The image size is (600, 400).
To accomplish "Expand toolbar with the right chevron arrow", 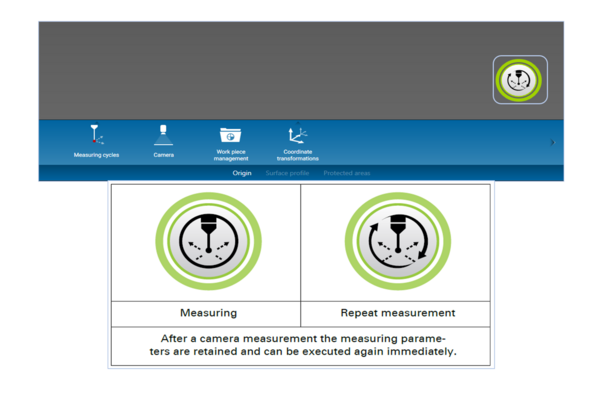I will [553, 142].
